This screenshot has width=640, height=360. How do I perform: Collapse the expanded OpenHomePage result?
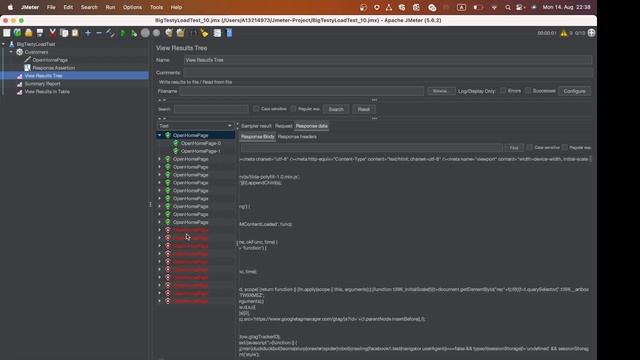160,135
